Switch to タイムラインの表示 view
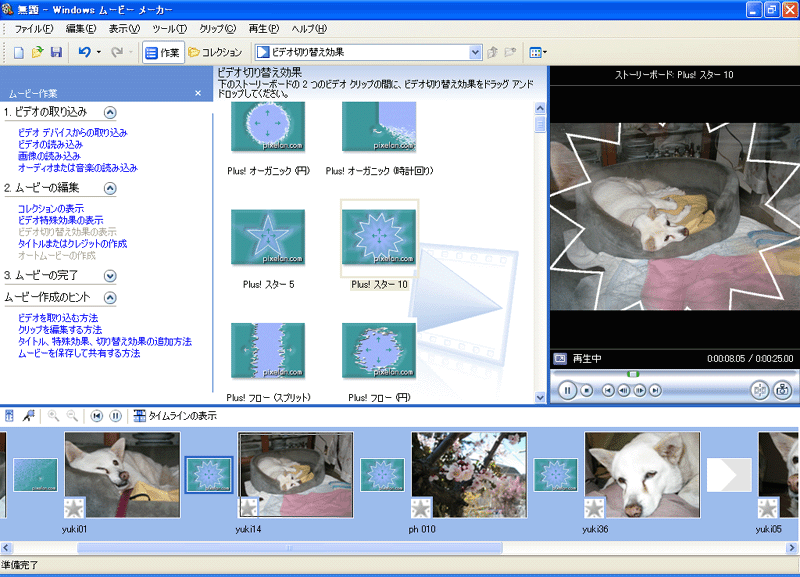This screenshot has height=577, width=800. (x=175, y=416)
